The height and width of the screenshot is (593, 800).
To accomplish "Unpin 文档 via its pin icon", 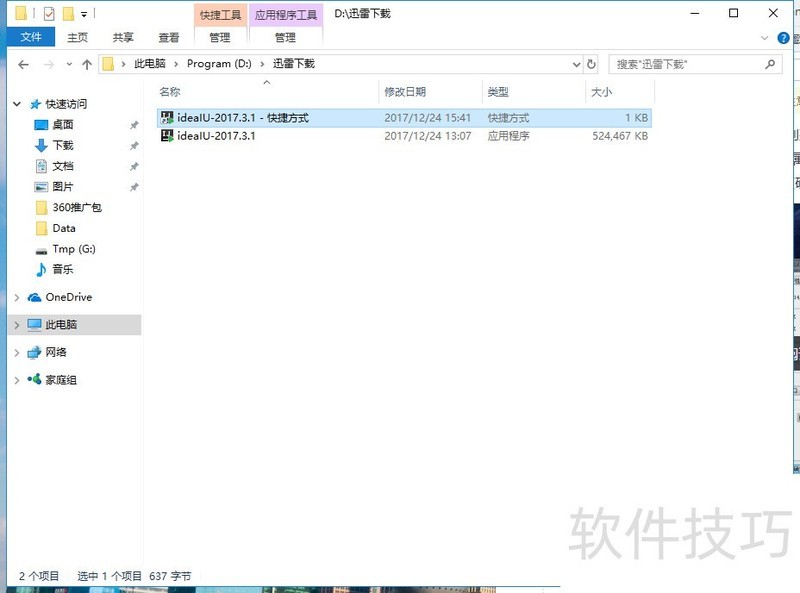I will 134,166.
